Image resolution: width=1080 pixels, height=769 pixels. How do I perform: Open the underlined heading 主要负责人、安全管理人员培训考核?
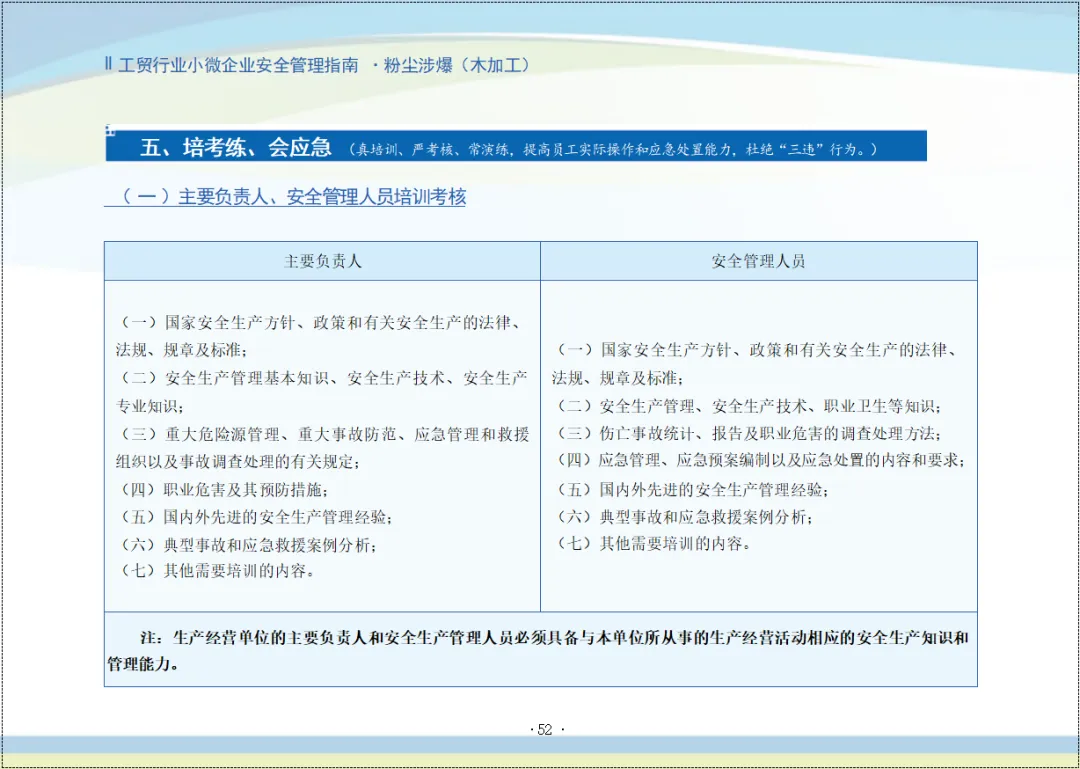(285, 197)
